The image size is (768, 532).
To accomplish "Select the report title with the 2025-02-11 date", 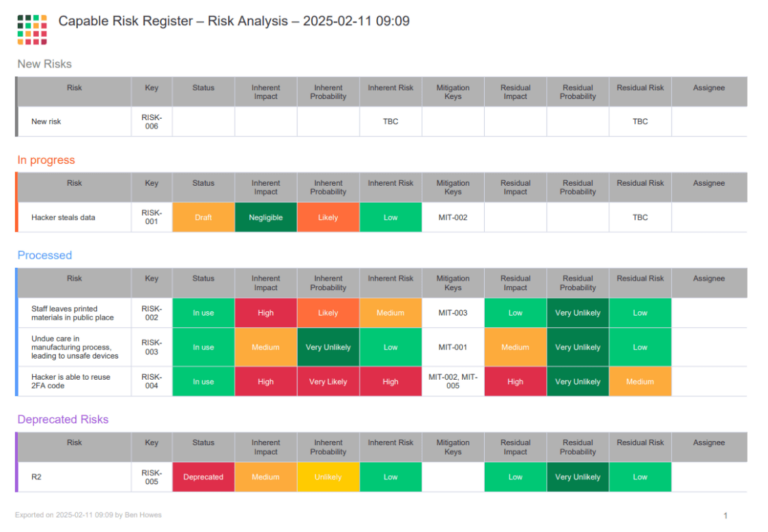I will pos(233,21).
